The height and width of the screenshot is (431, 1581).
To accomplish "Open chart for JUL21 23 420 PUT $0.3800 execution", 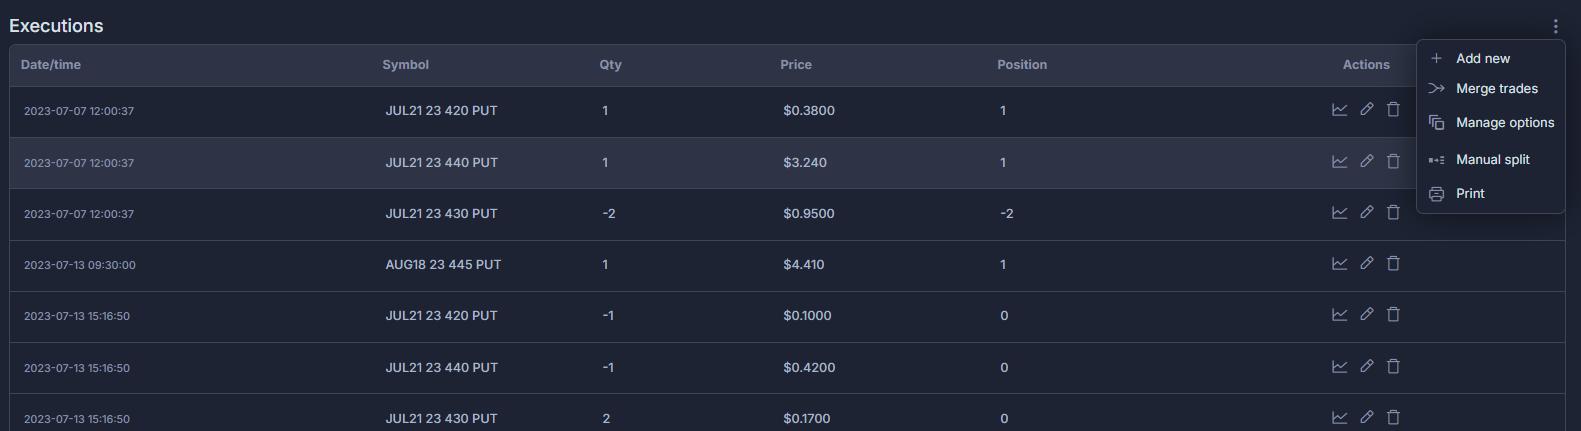I will (1339, 110).
